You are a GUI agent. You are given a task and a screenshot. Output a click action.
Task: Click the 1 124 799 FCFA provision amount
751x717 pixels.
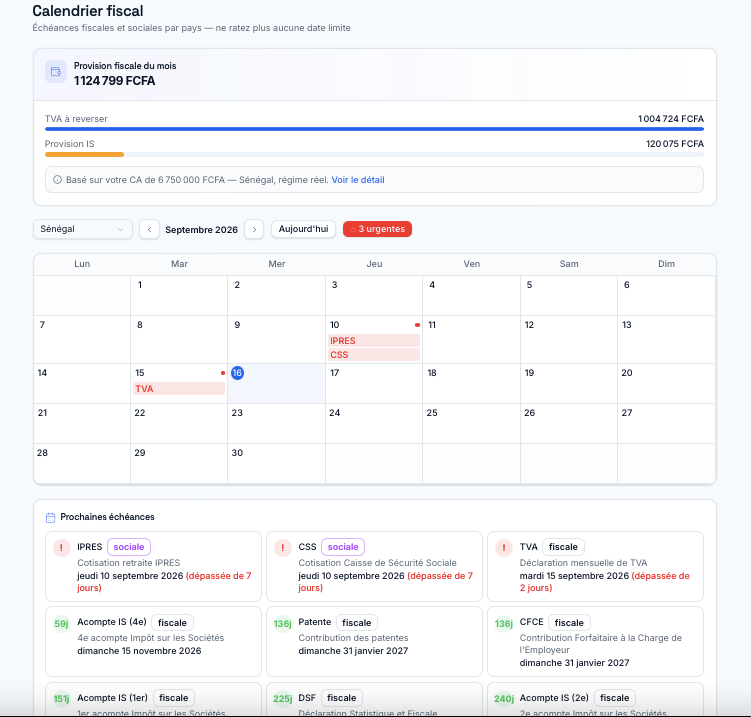point(114,80)
